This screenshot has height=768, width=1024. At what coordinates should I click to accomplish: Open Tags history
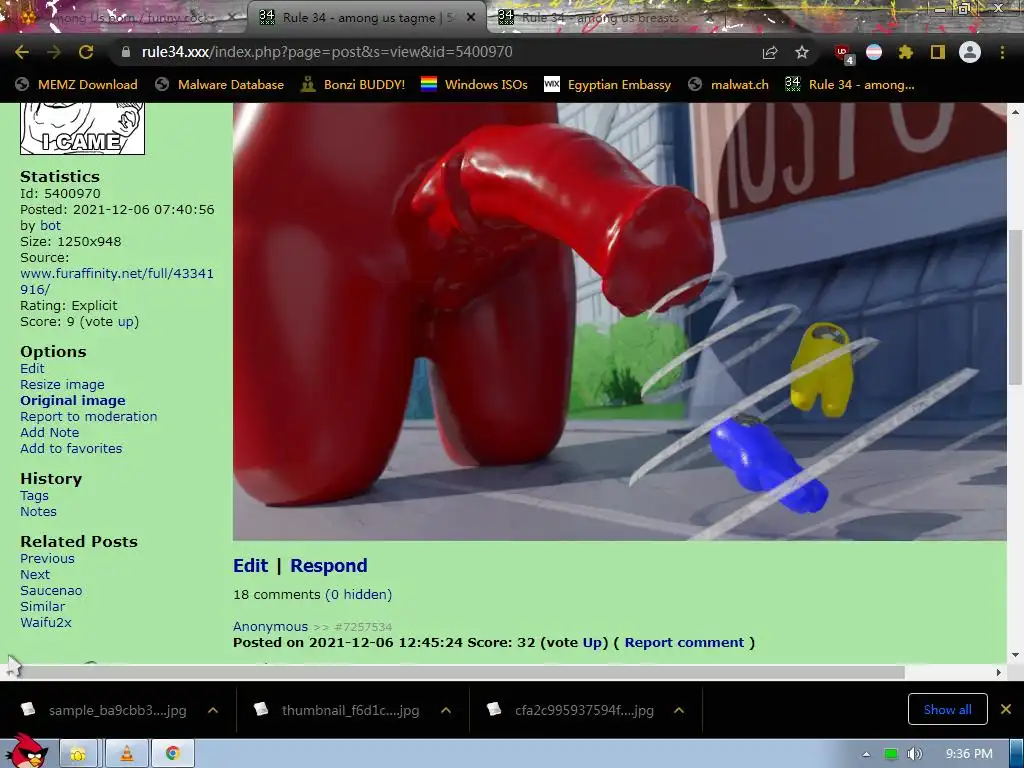click(x=34, y=496)
